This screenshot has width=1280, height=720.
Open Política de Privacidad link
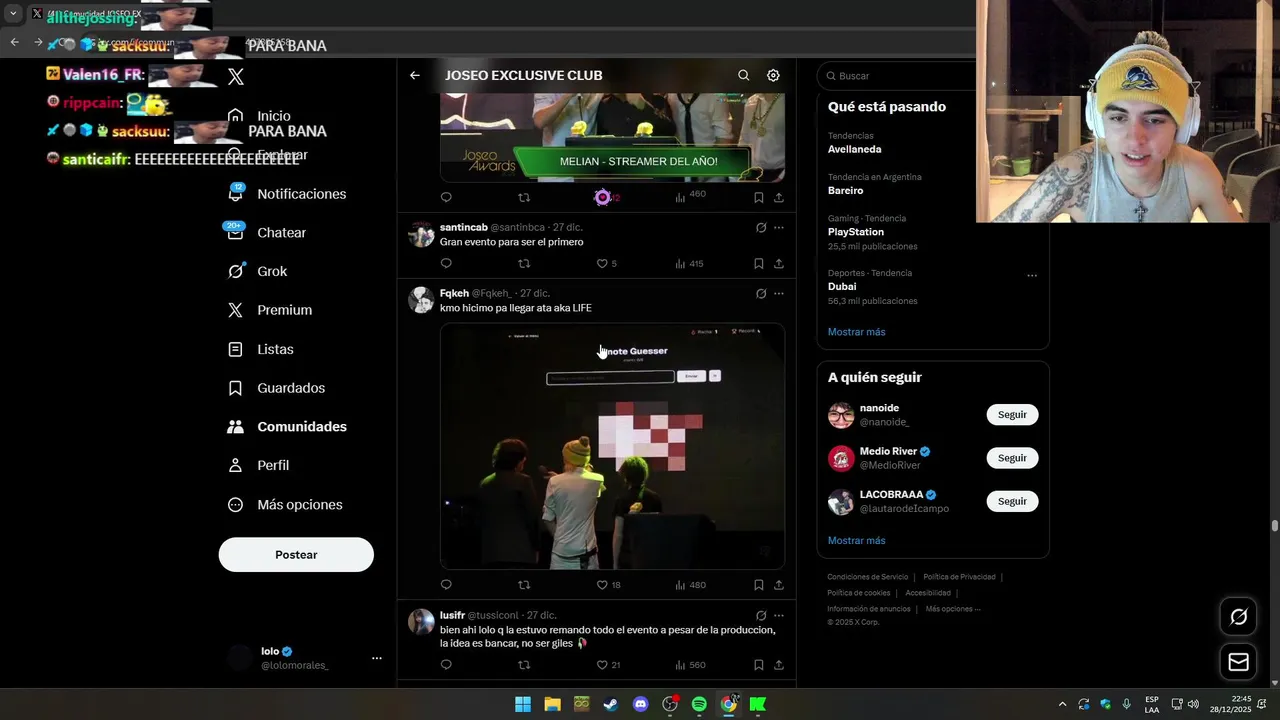959,577
